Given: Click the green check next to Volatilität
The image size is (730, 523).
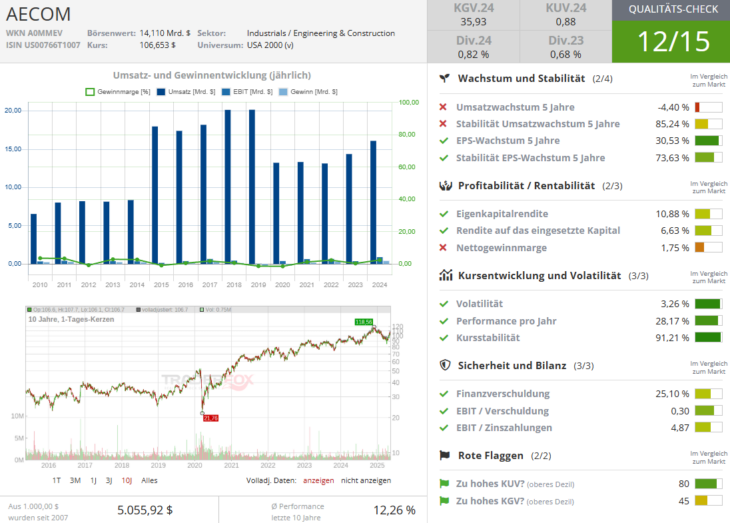Looking at the screenshot, I should [x=444, y=304].
